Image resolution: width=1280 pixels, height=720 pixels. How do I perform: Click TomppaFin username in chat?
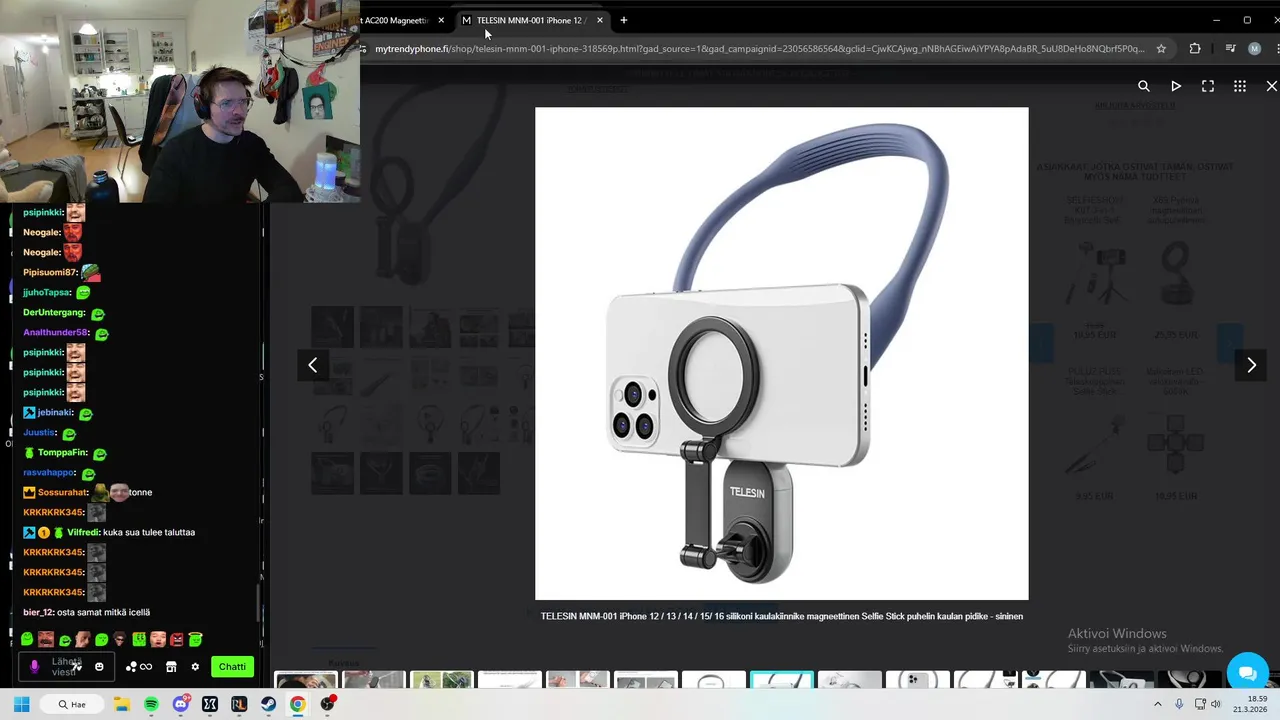tap(63, 452)
